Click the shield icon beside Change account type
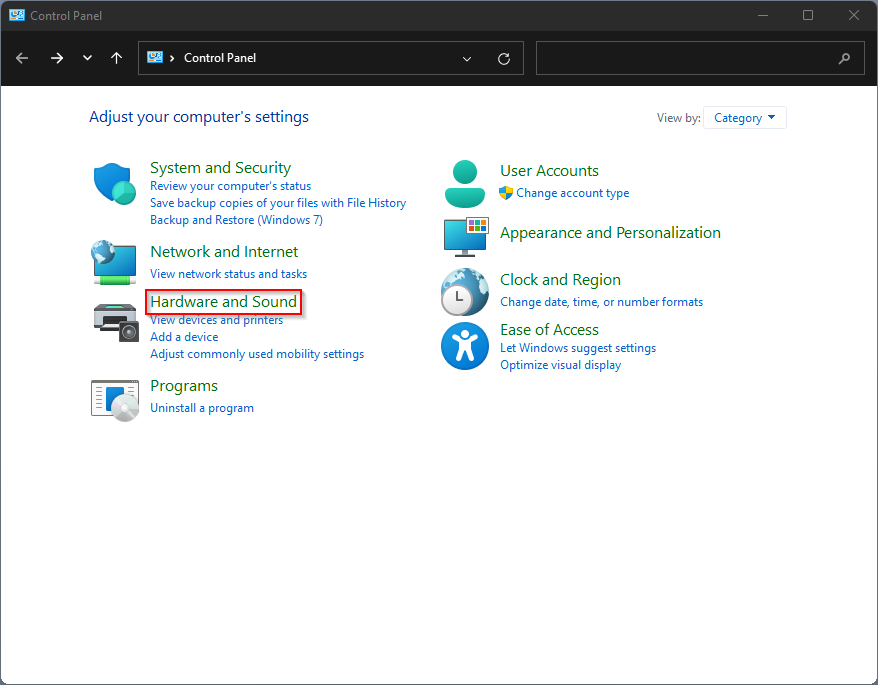878x685 pixels. coord(506,193)
